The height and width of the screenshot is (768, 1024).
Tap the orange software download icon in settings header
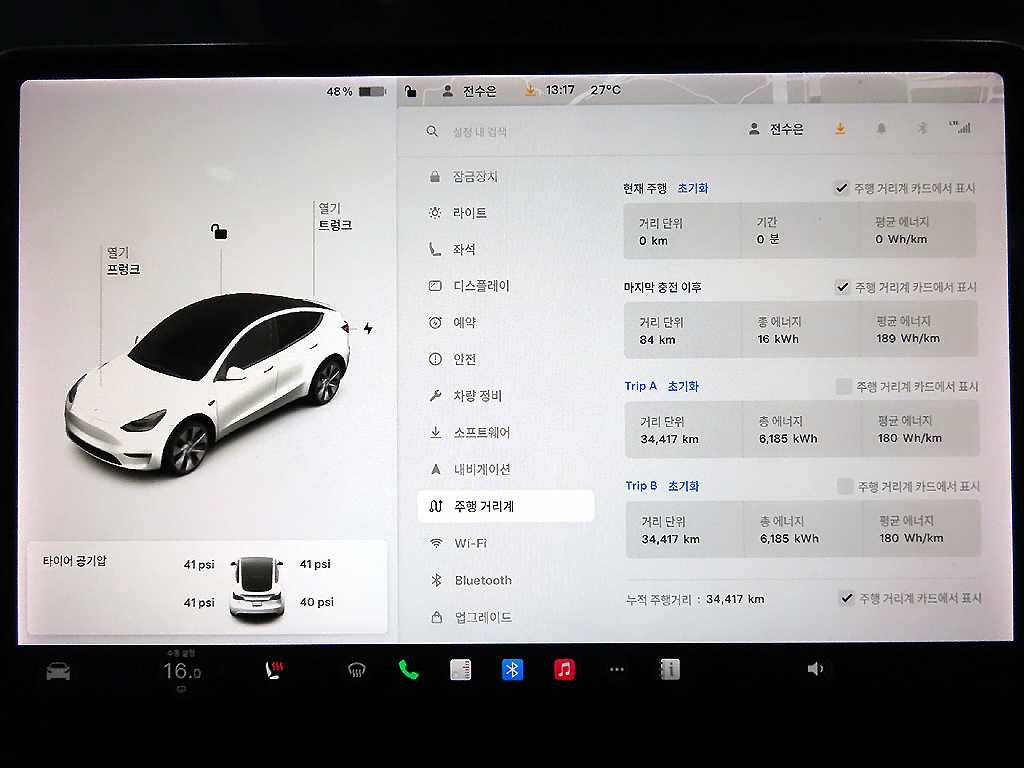pyautogui.click(x=840, y=129)
